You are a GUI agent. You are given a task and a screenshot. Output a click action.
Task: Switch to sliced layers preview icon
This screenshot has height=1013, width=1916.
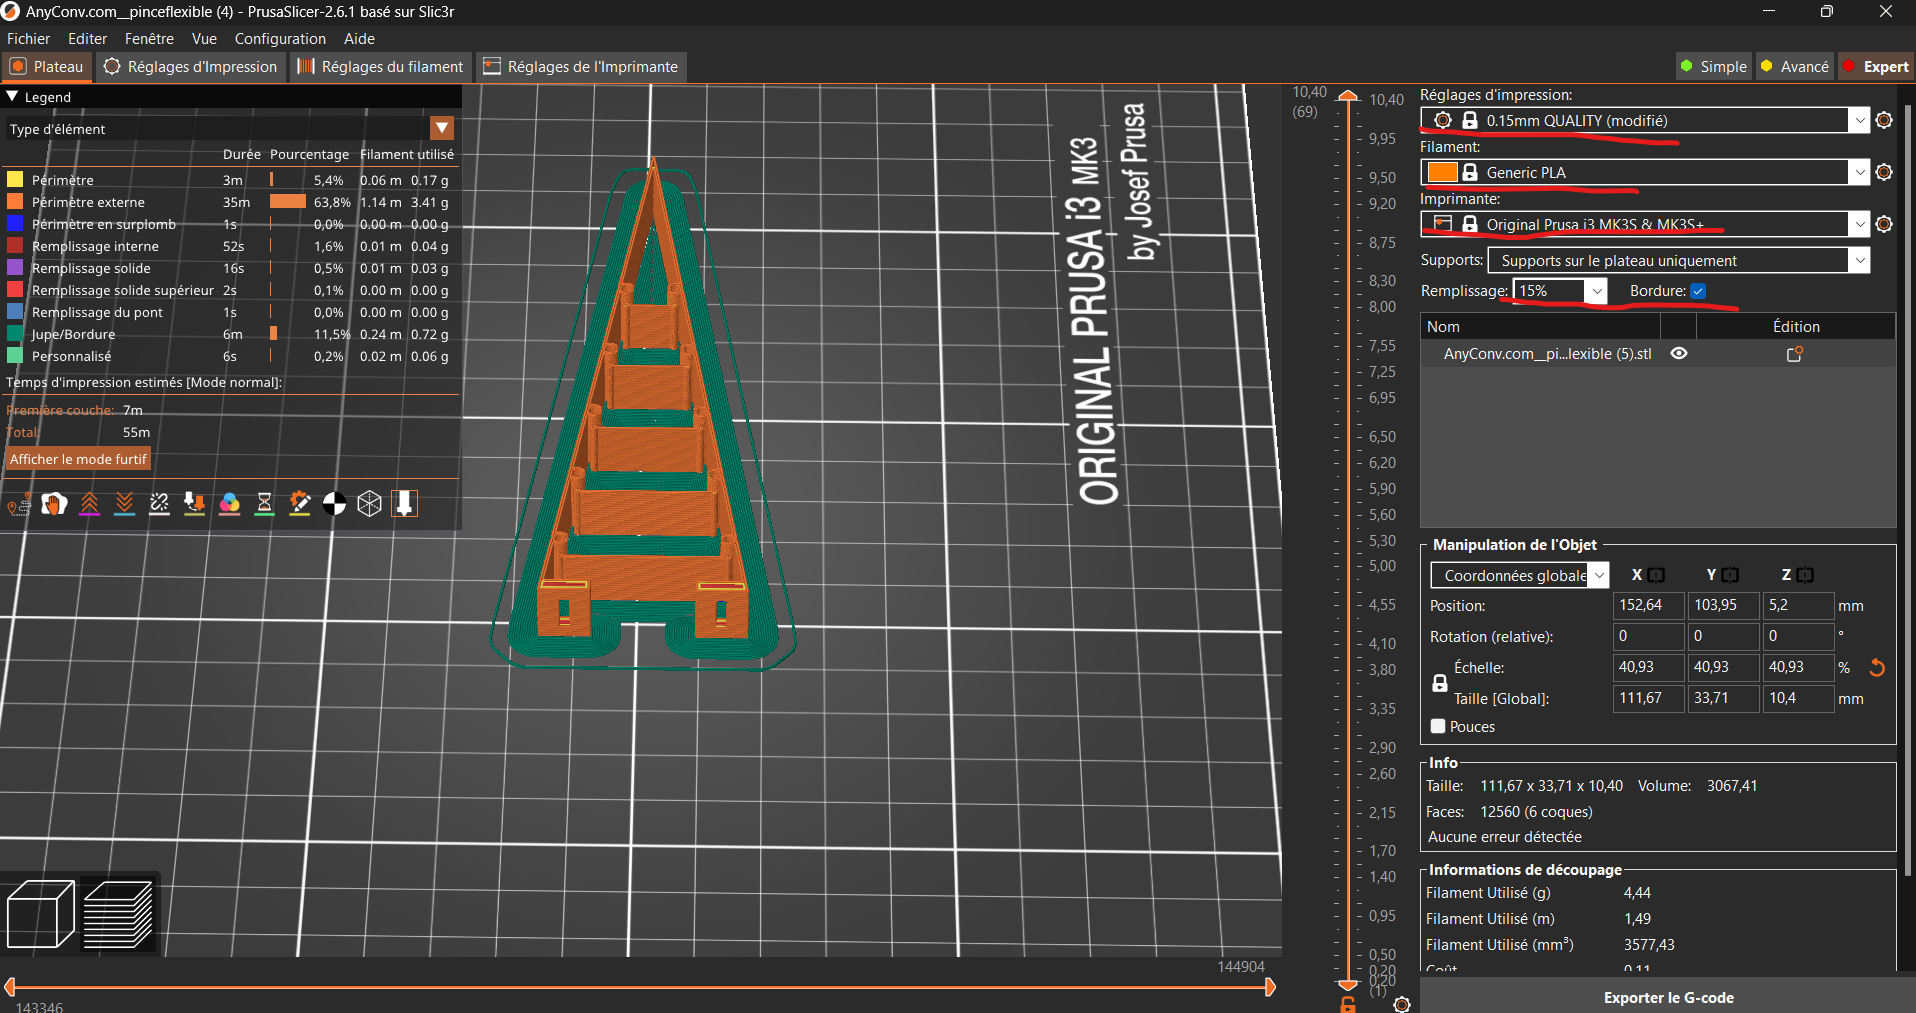119,913
